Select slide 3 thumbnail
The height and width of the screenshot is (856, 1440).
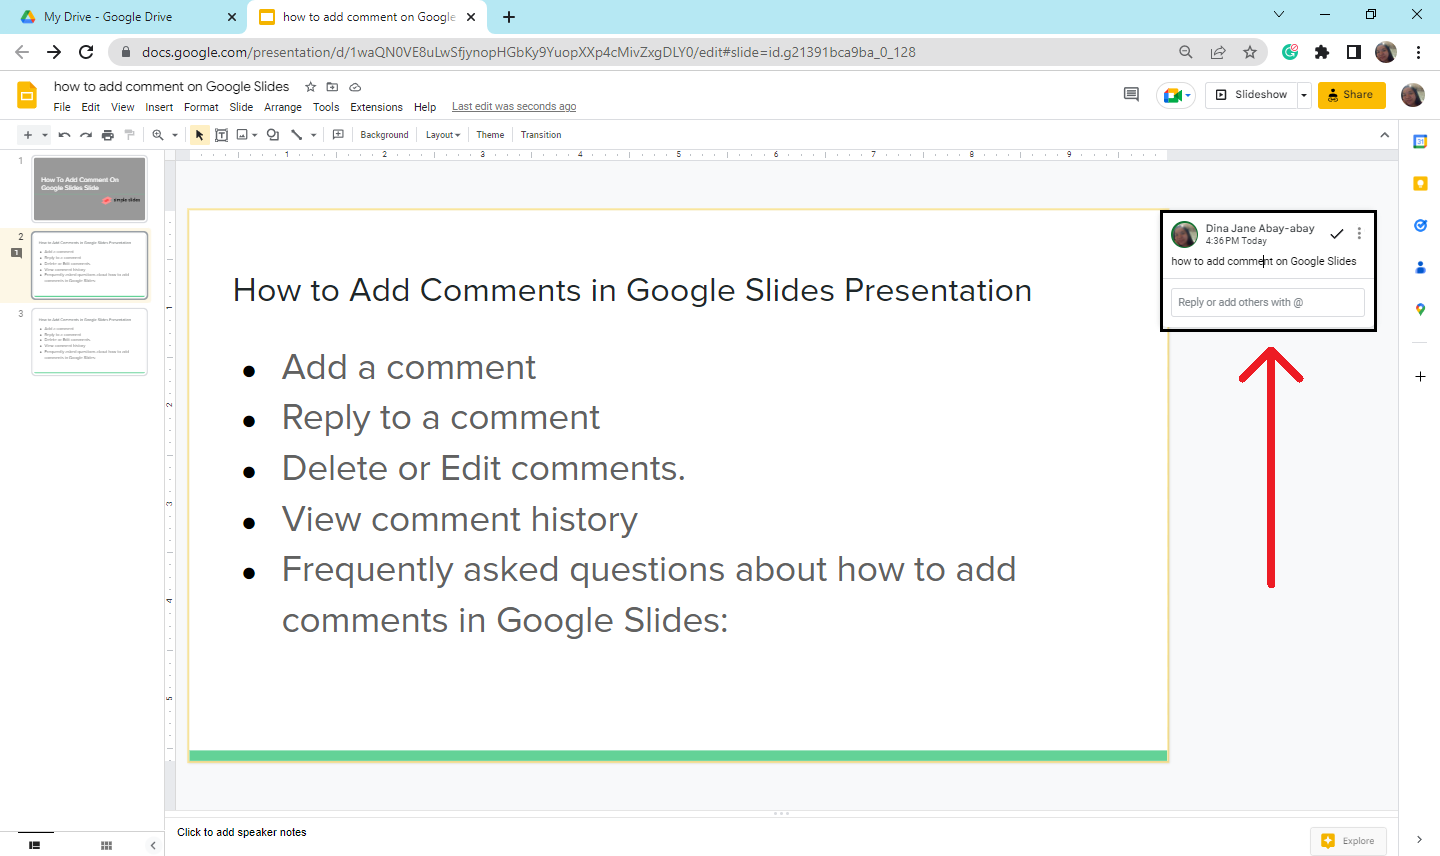[89, 341]
